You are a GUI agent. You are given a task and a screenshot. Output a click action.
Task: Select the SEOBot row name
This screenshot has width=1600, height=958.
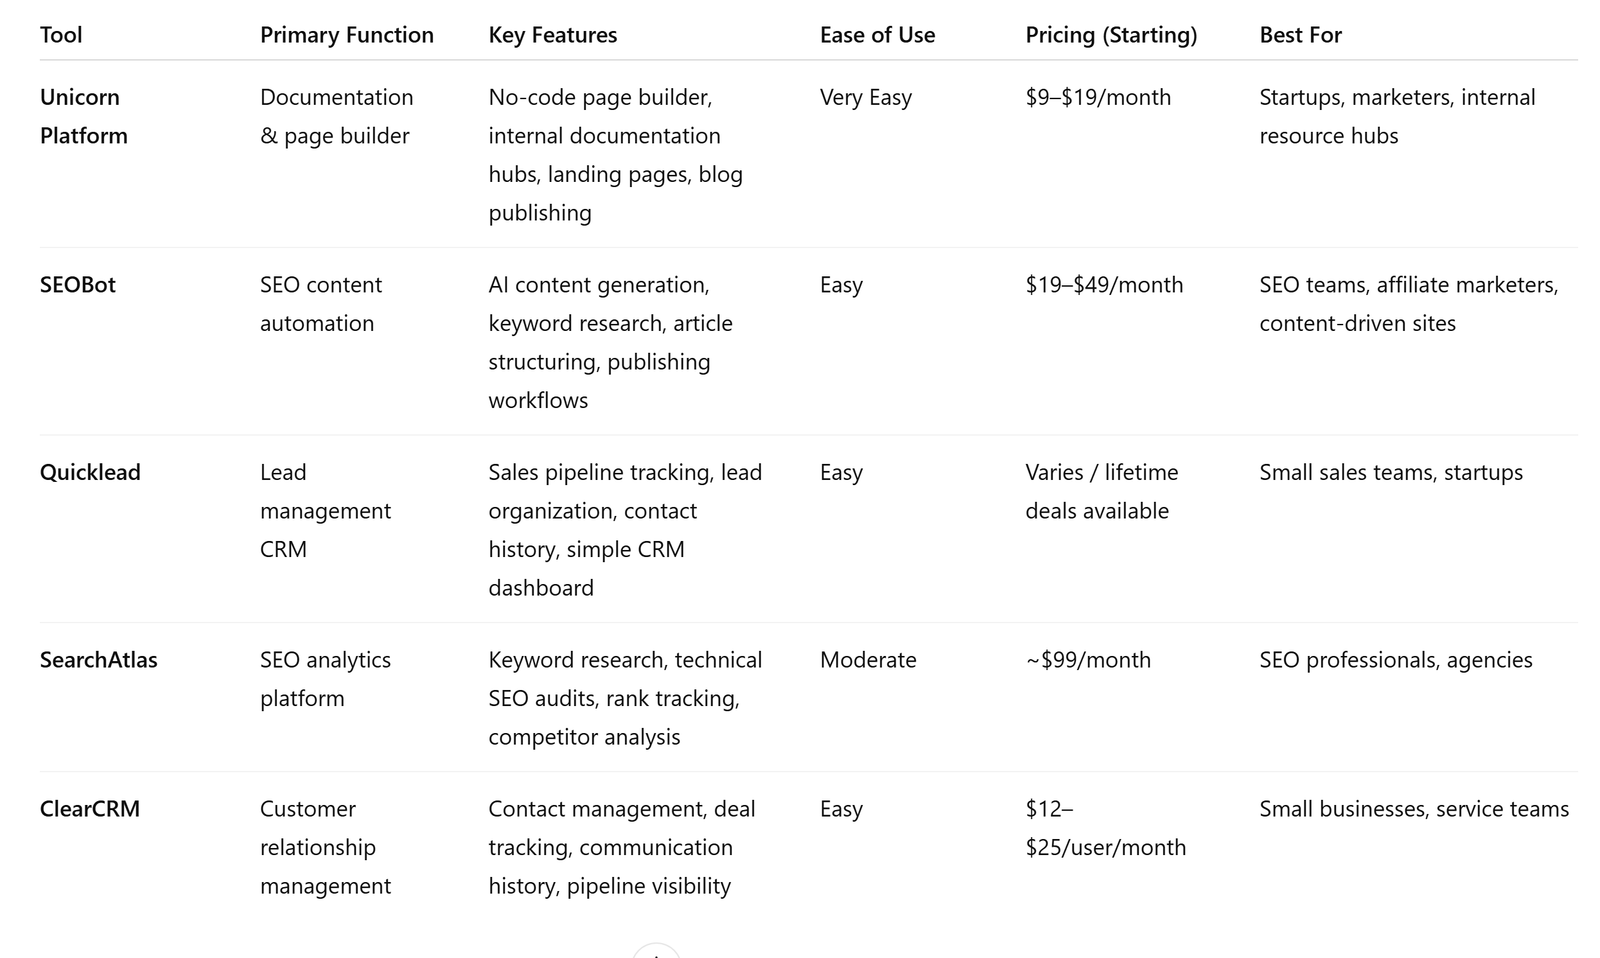coord(78,285)
